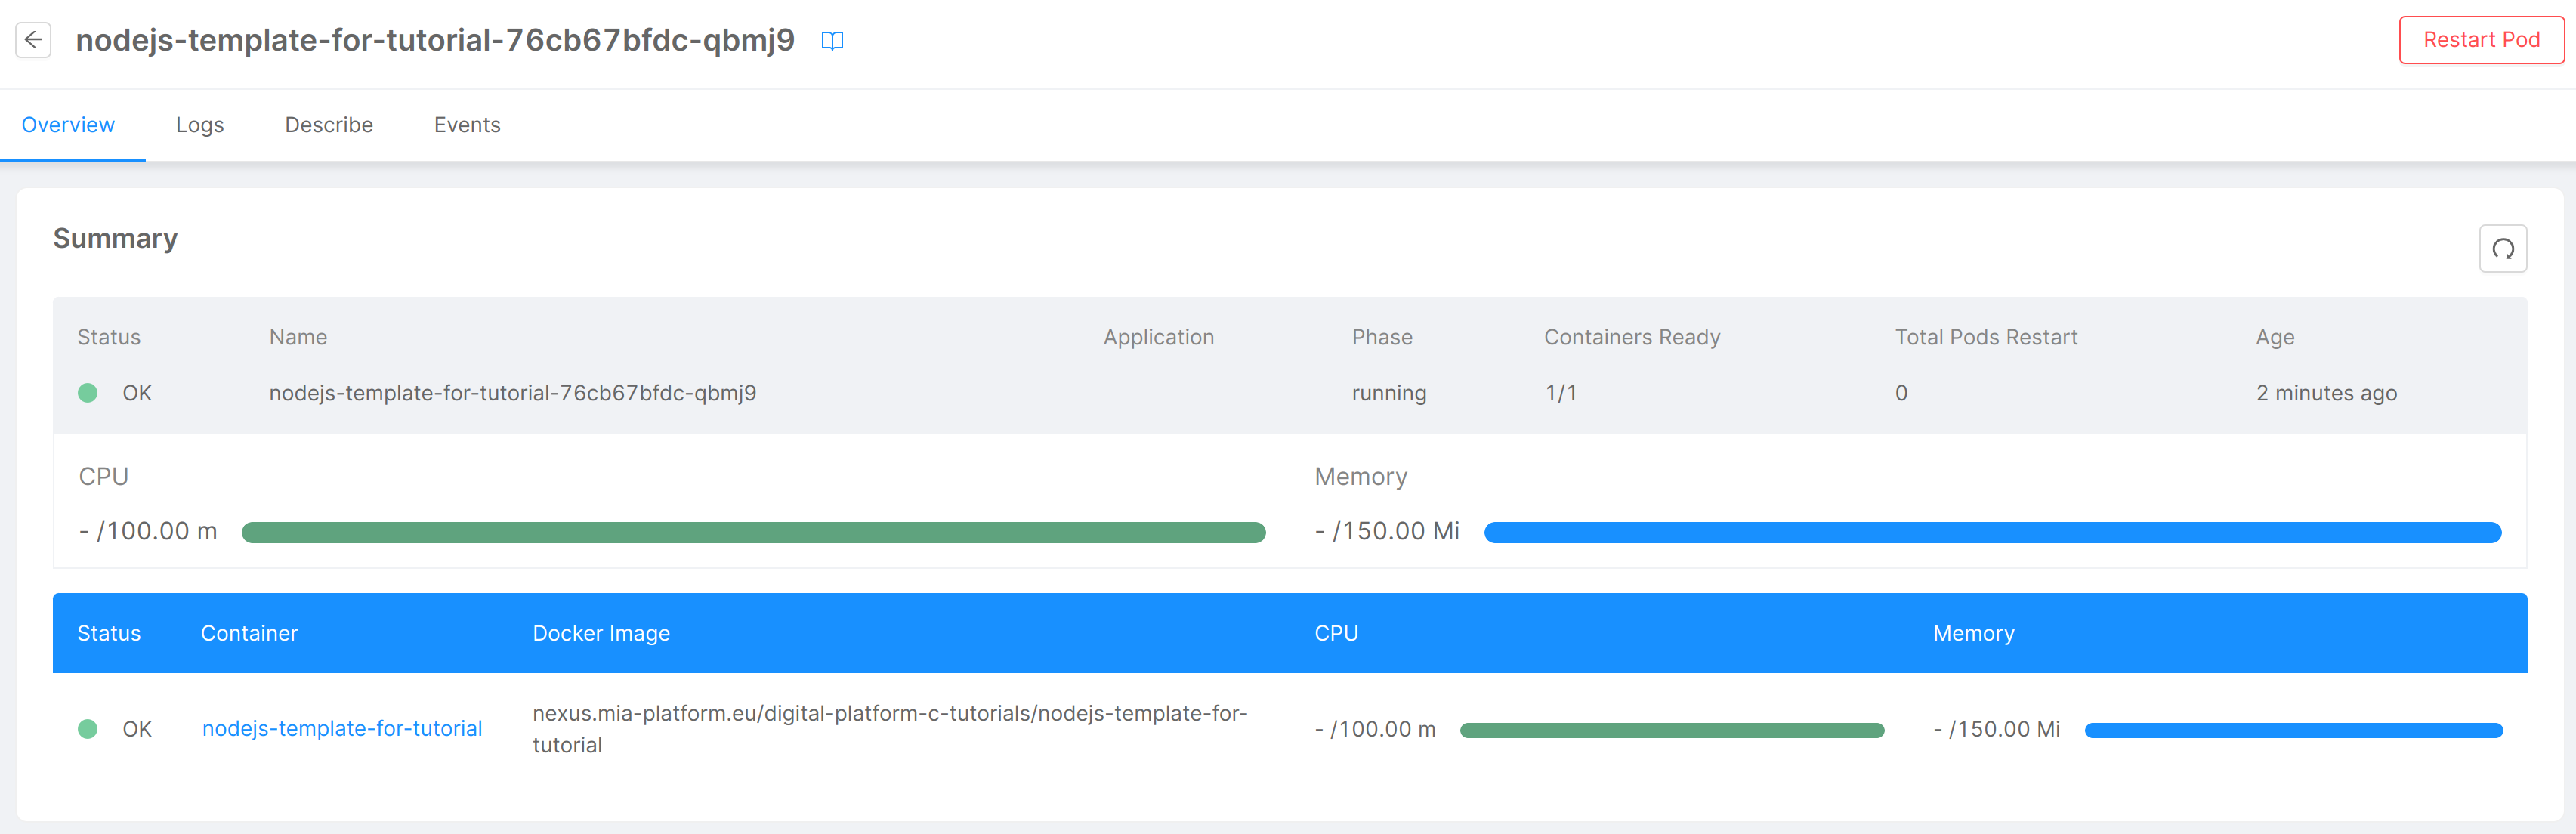Switch to the Logs tab
Image resolution: width=2576 pixels, height=834 pixels.
199,125
